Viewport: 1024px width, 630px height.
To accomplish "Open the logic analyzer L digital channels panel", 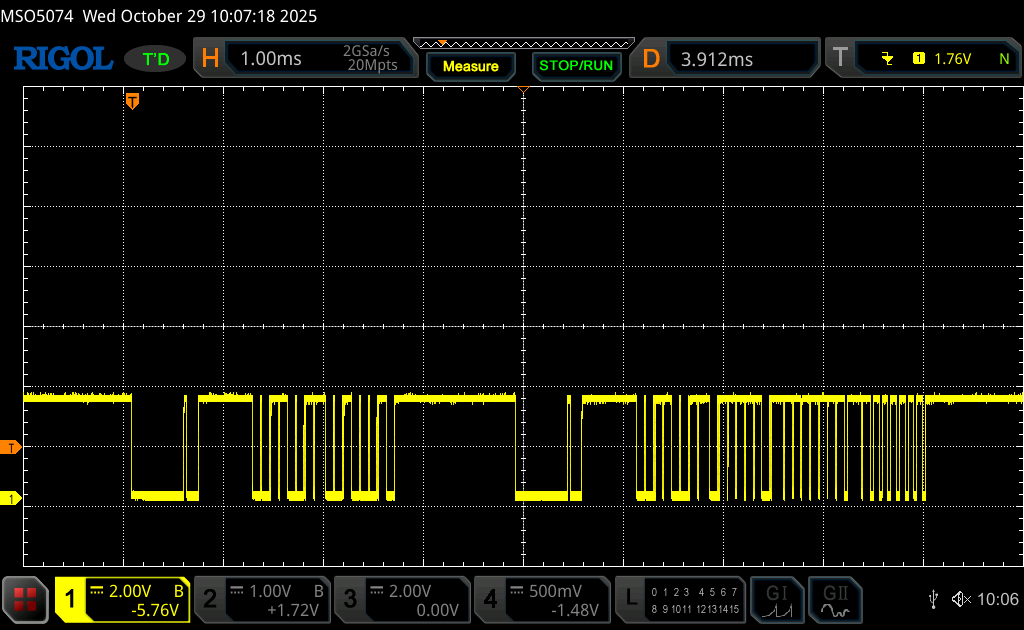I will click(x=682, y=599).
